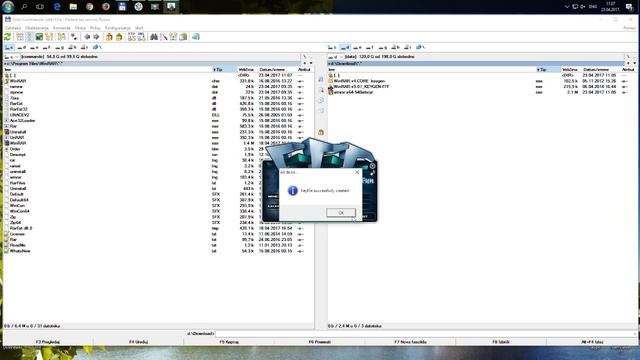Click the synchronize directories icon
Screen dimensions: 640x360
pos(173,37)
